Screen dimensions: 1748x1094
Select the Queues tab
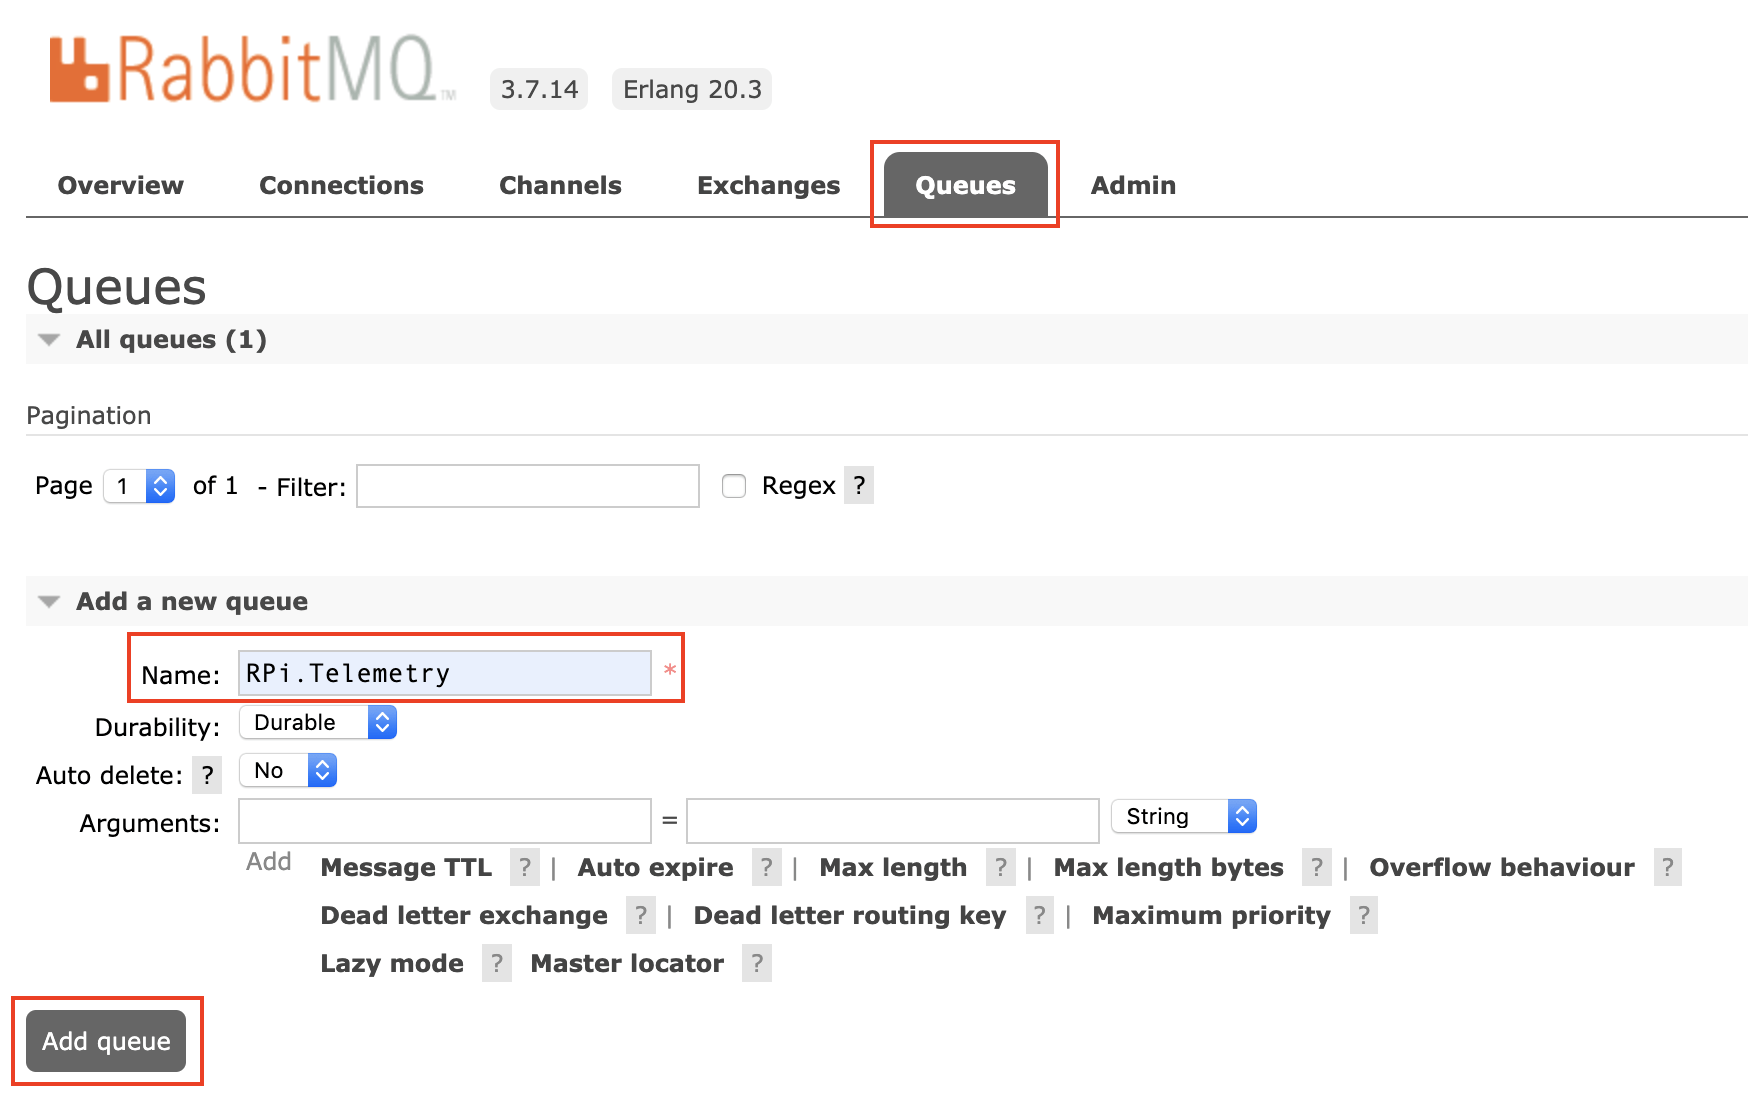click(965, 185)
